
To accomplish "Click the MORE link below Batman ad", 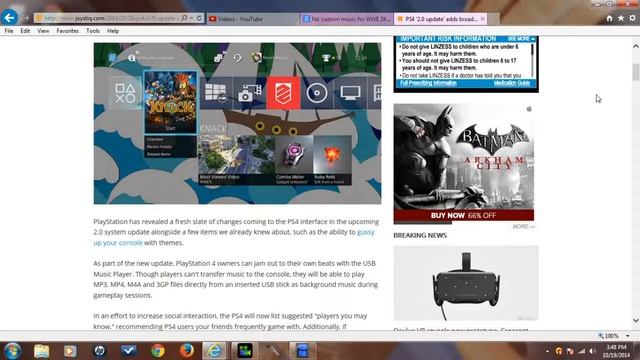I will [x=523, y=227].
